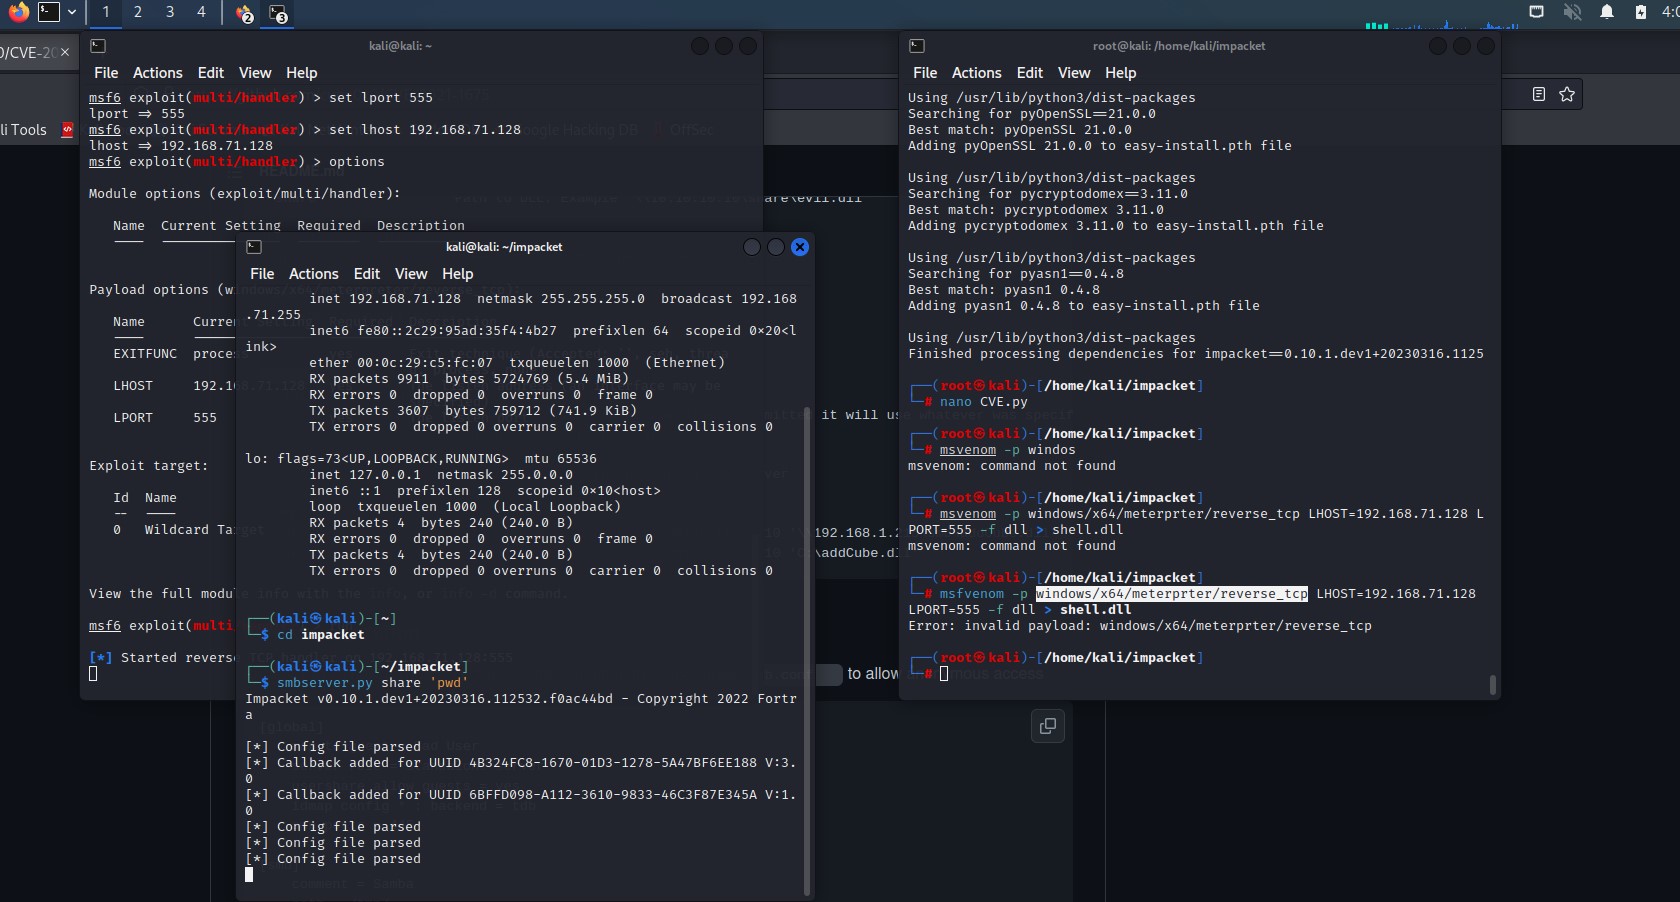Open the wired network status icon
This screenshot has width=1680, height=902.
(x=1537, y=12)
